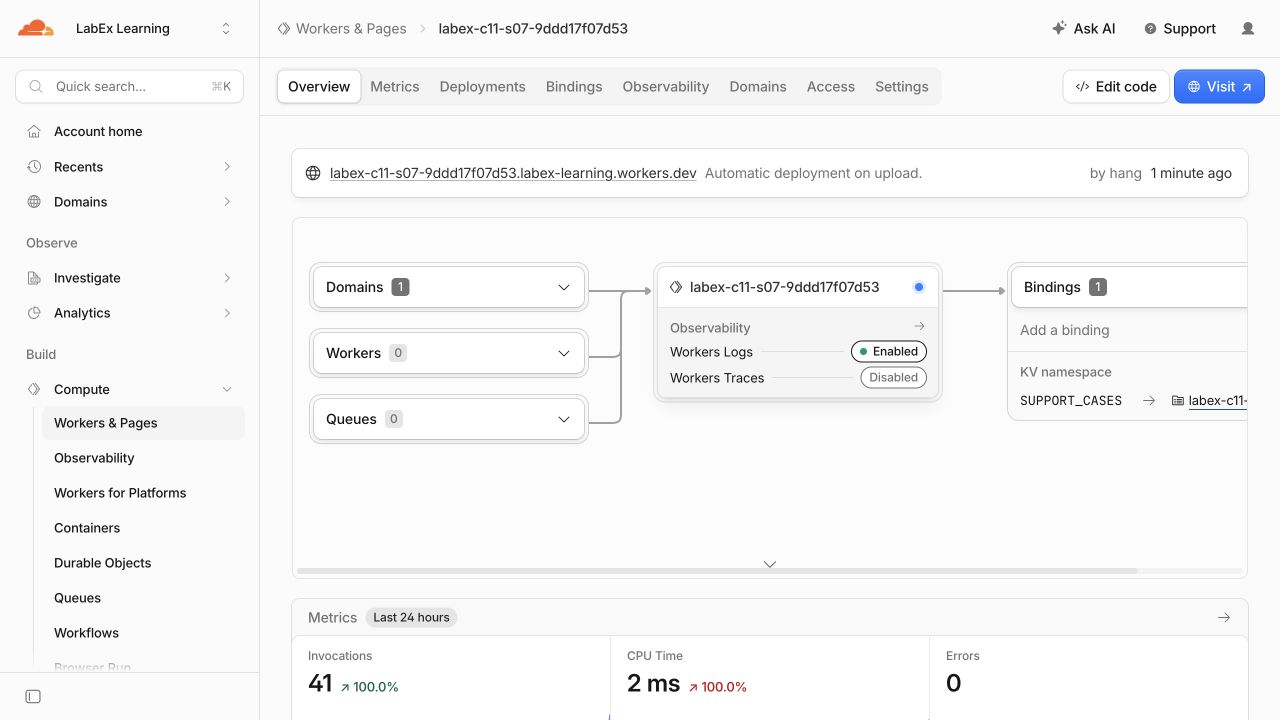Click the Quick search field
1280x720 pixels.
[x=130, y=87]
